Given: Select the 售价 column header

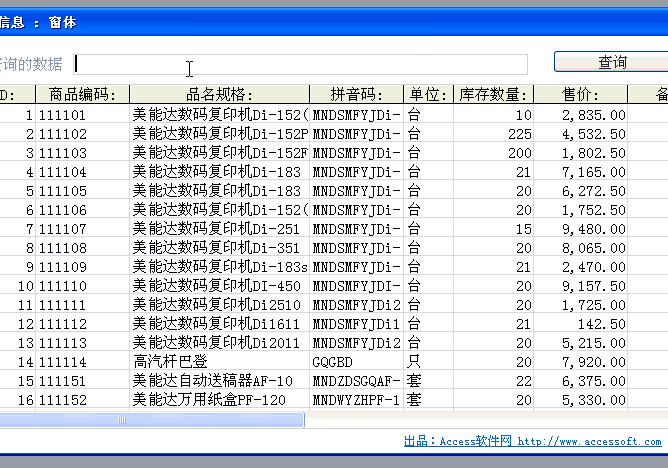Looking at the screenshot, I should tap(581, 94).
